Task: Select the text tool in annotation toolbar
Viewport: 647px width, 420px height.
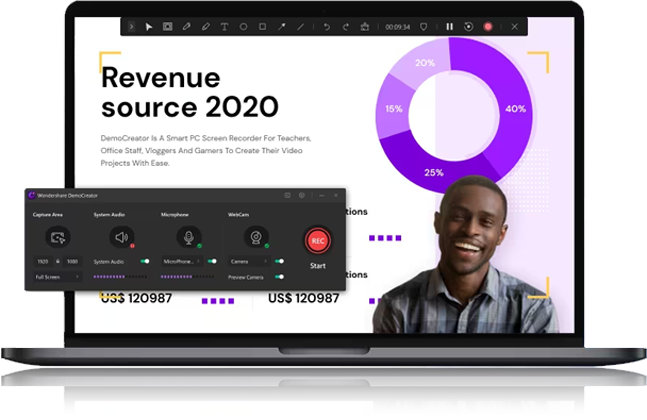Action: (224, 26)
